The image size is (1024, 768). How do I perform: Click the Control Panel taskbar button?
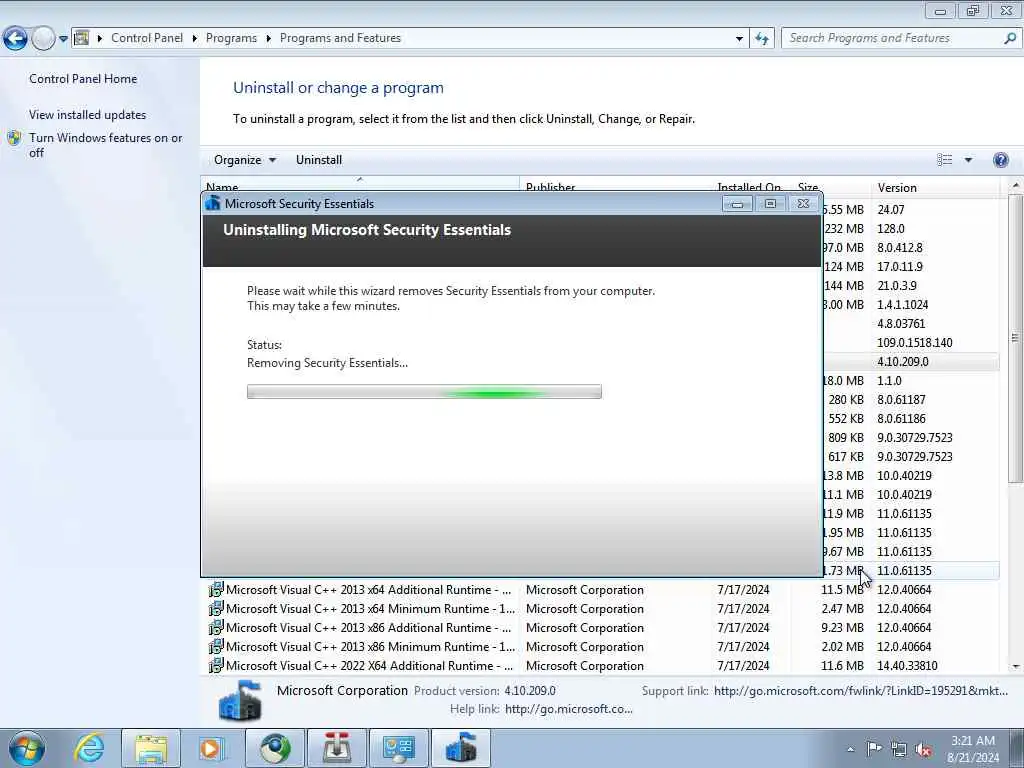pyautogui.click(x=398, y=748)
